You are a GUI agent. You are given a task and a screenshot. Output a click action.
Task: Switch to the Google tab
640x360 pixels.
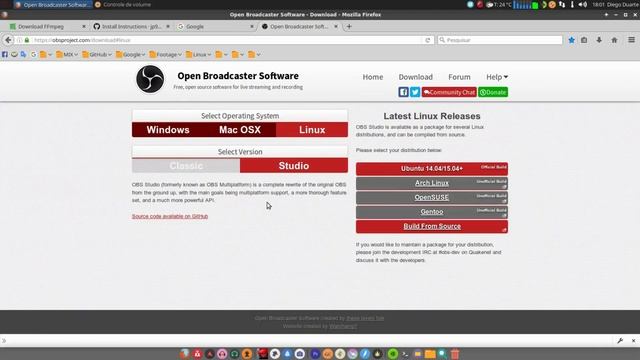point(215,27)
